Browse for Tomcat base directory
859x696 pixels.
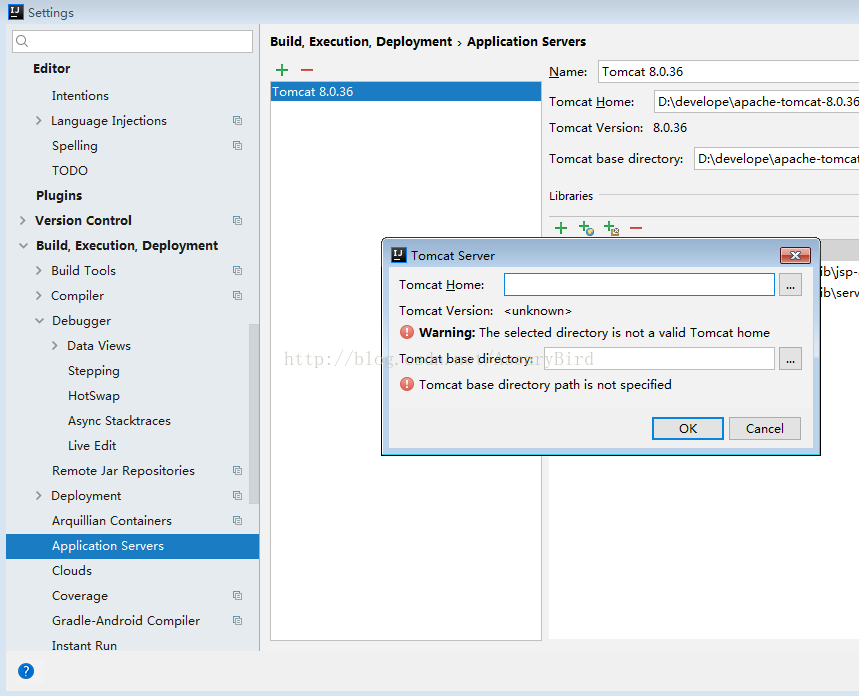point(790,359)
